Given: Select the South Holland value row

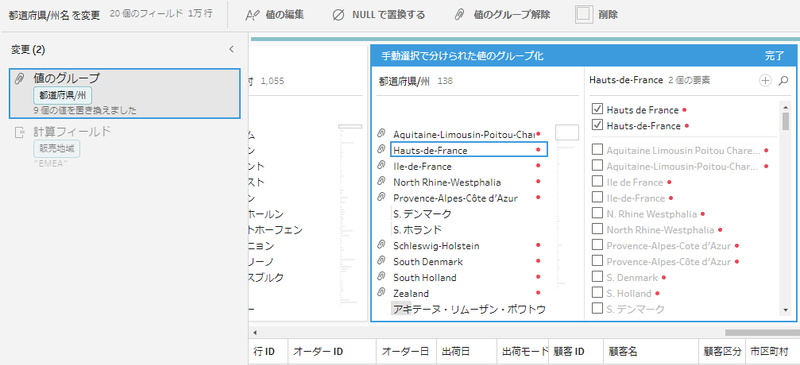Looking at the screenshot, I should tap(468, 277).
